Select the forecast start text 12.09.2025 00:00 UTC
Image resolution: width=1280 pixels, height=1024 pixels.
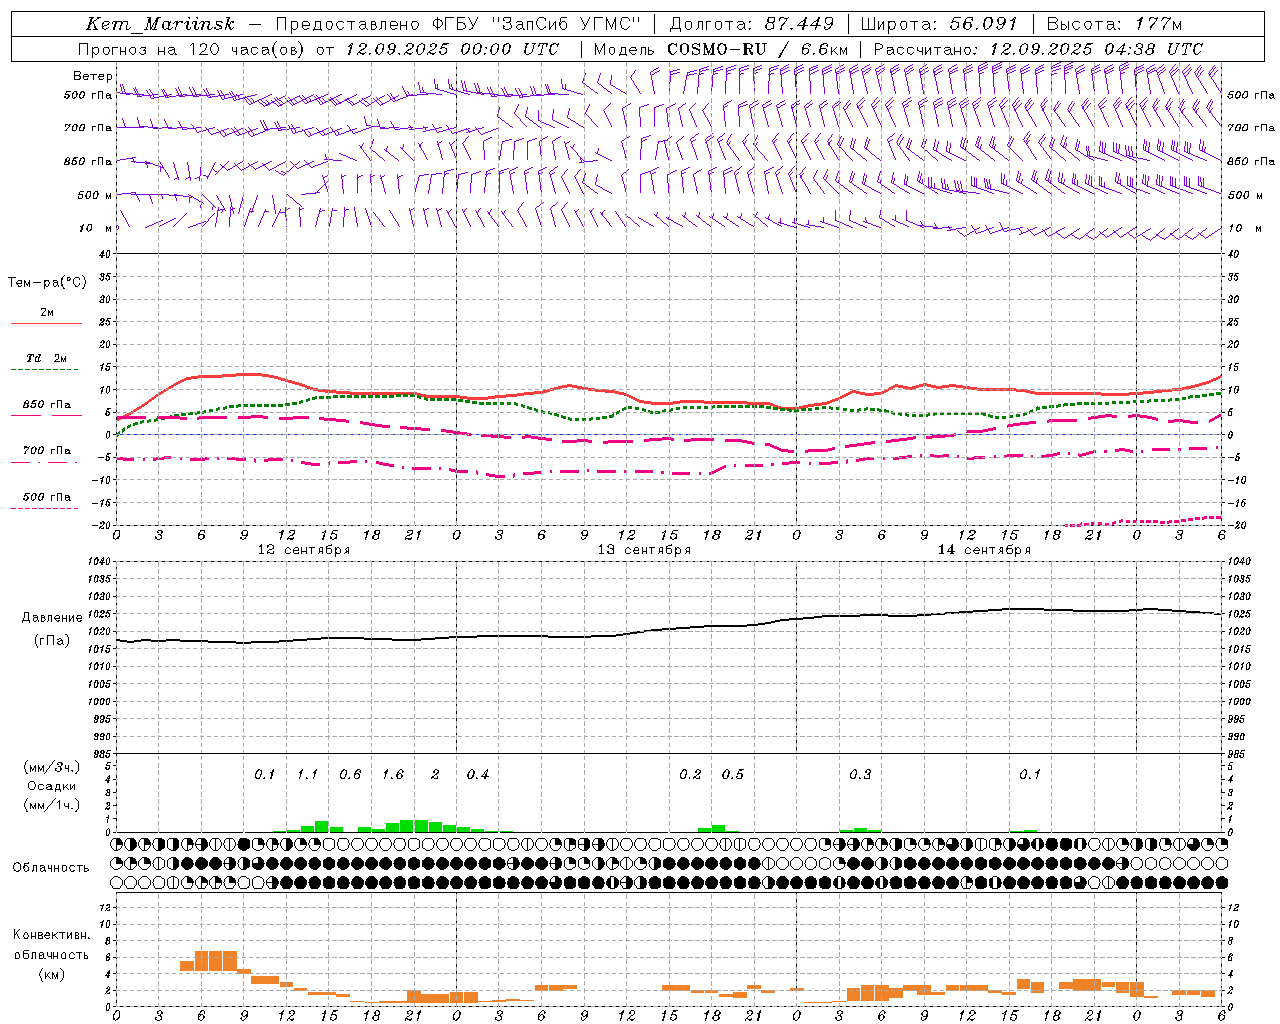(x=452, y=49)
